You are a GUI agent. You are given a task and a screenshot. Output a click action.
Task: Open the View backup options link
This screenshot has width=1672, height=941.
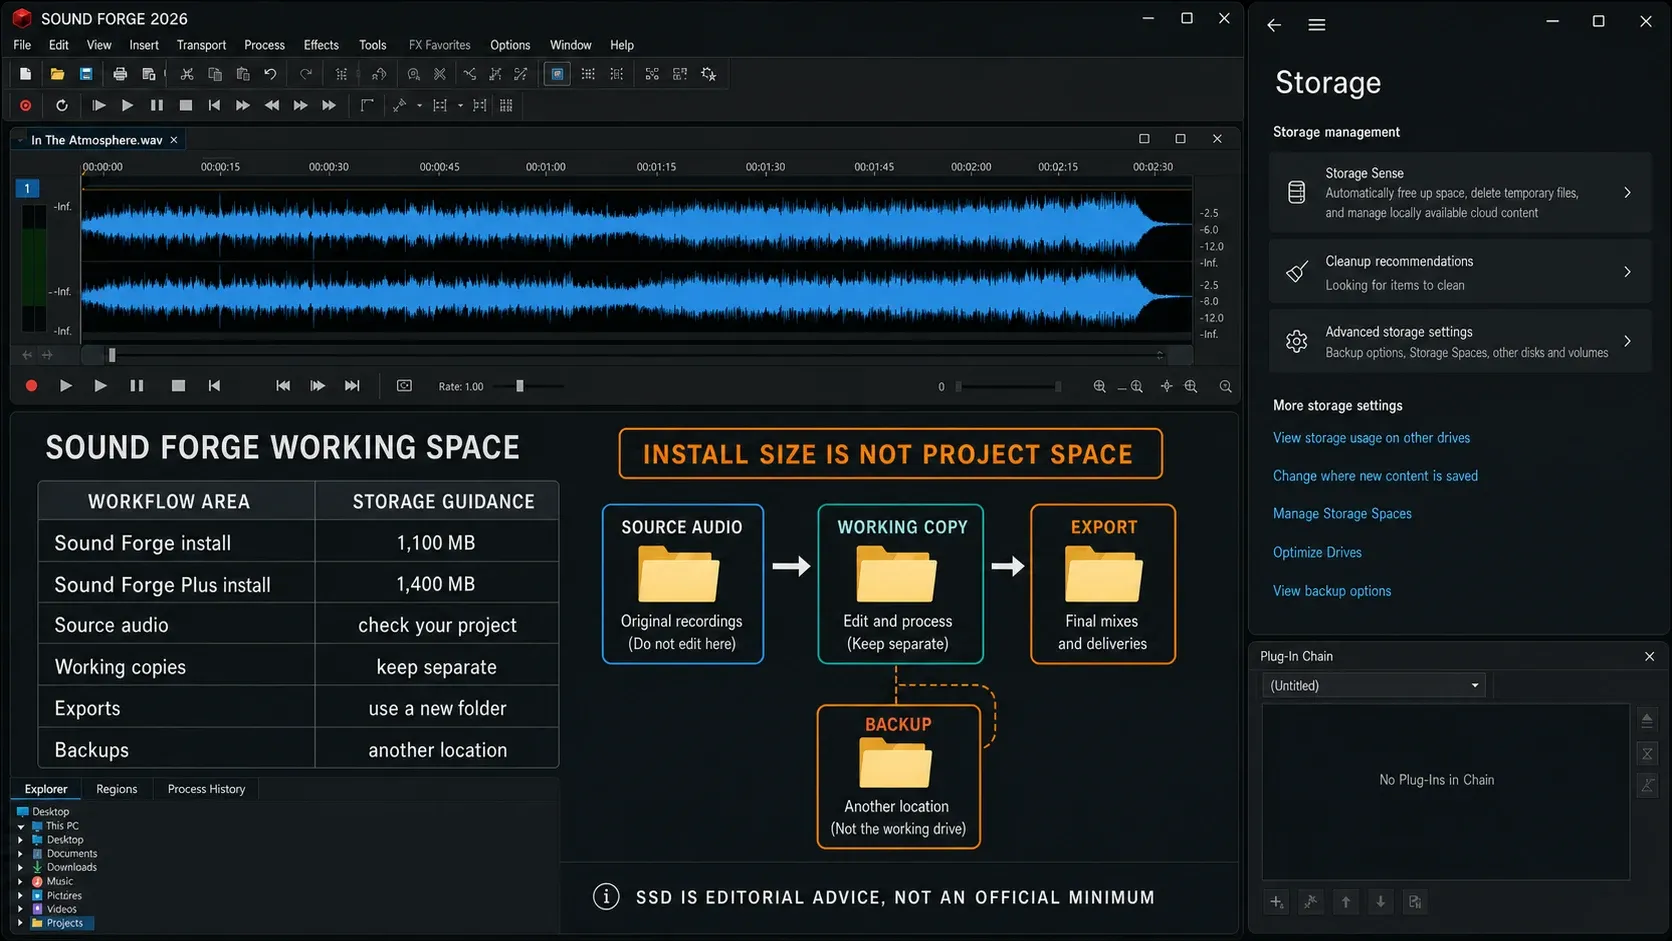point(1332,591)
